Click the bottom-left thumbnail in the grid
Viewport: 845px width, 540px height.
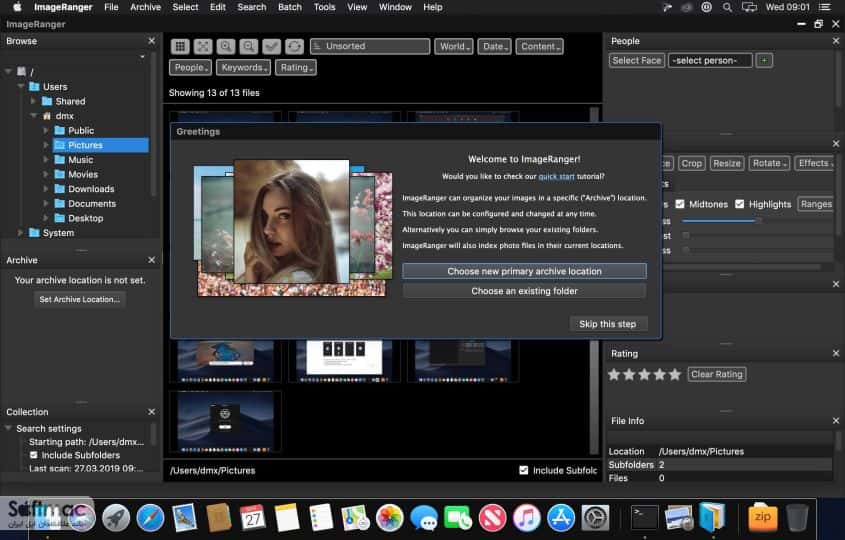point(225,421)
